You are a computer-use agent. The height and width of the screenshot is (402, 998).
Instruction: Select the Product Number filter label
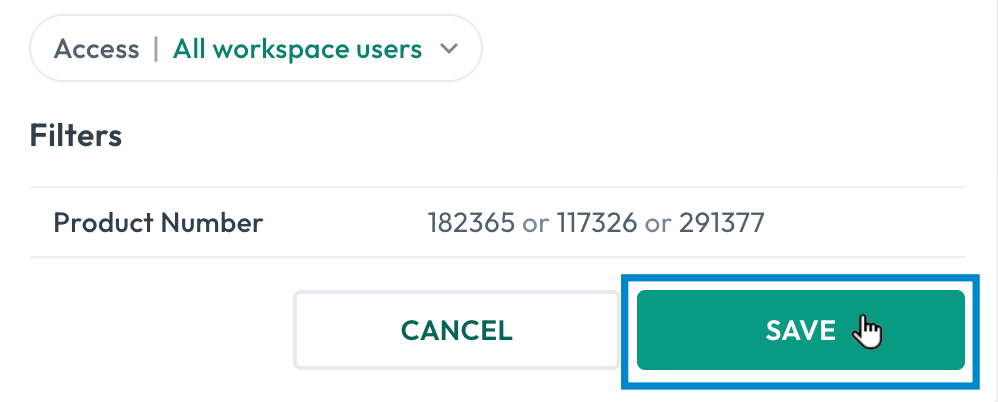(158, 223)
